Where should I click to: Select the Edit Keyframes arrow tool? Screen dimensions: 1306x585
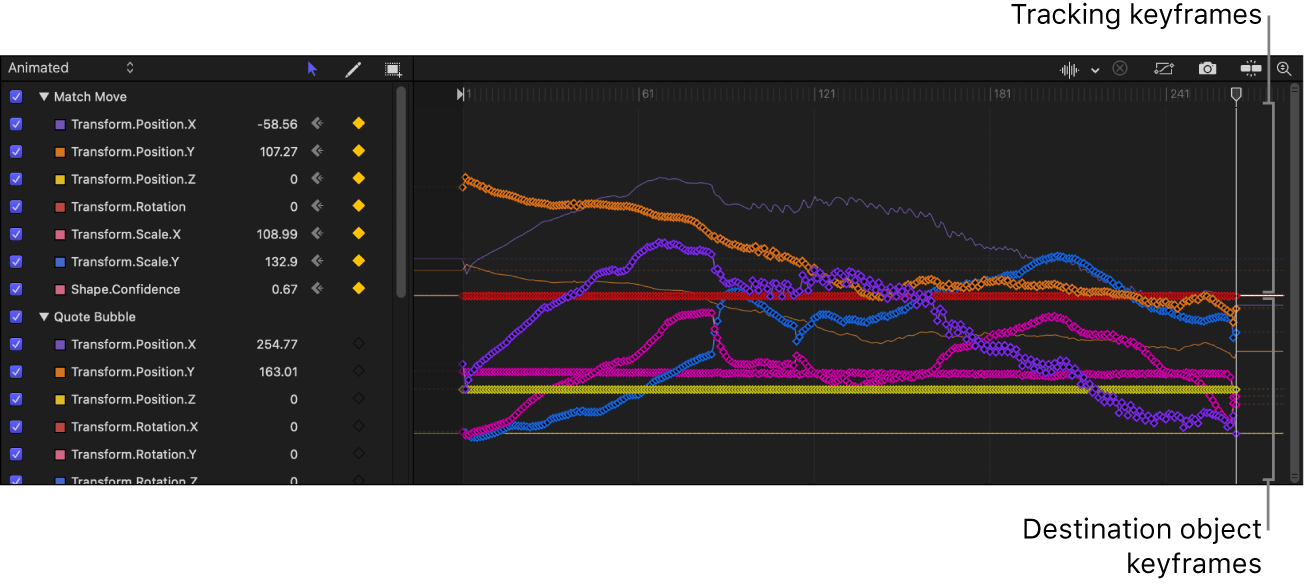312,68
